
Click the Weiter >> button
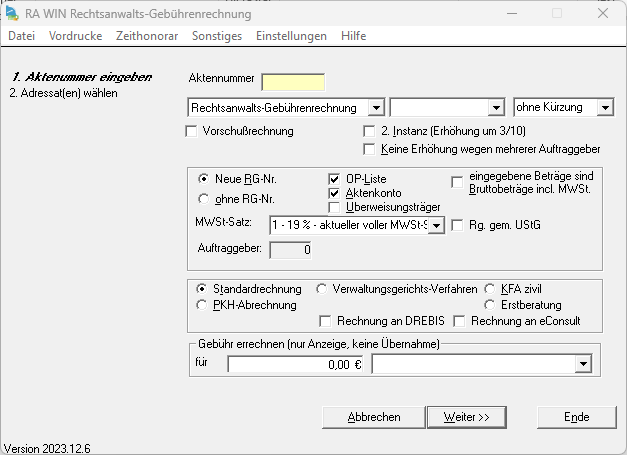(x=467, y=417)
